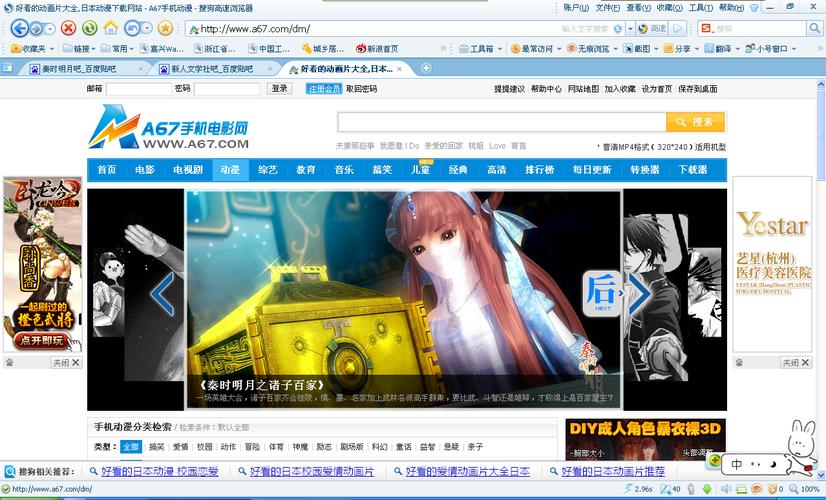This screenshot has height=500, width=826.
Task: Open the browser home page icon
Action: [x=111, y=28]
